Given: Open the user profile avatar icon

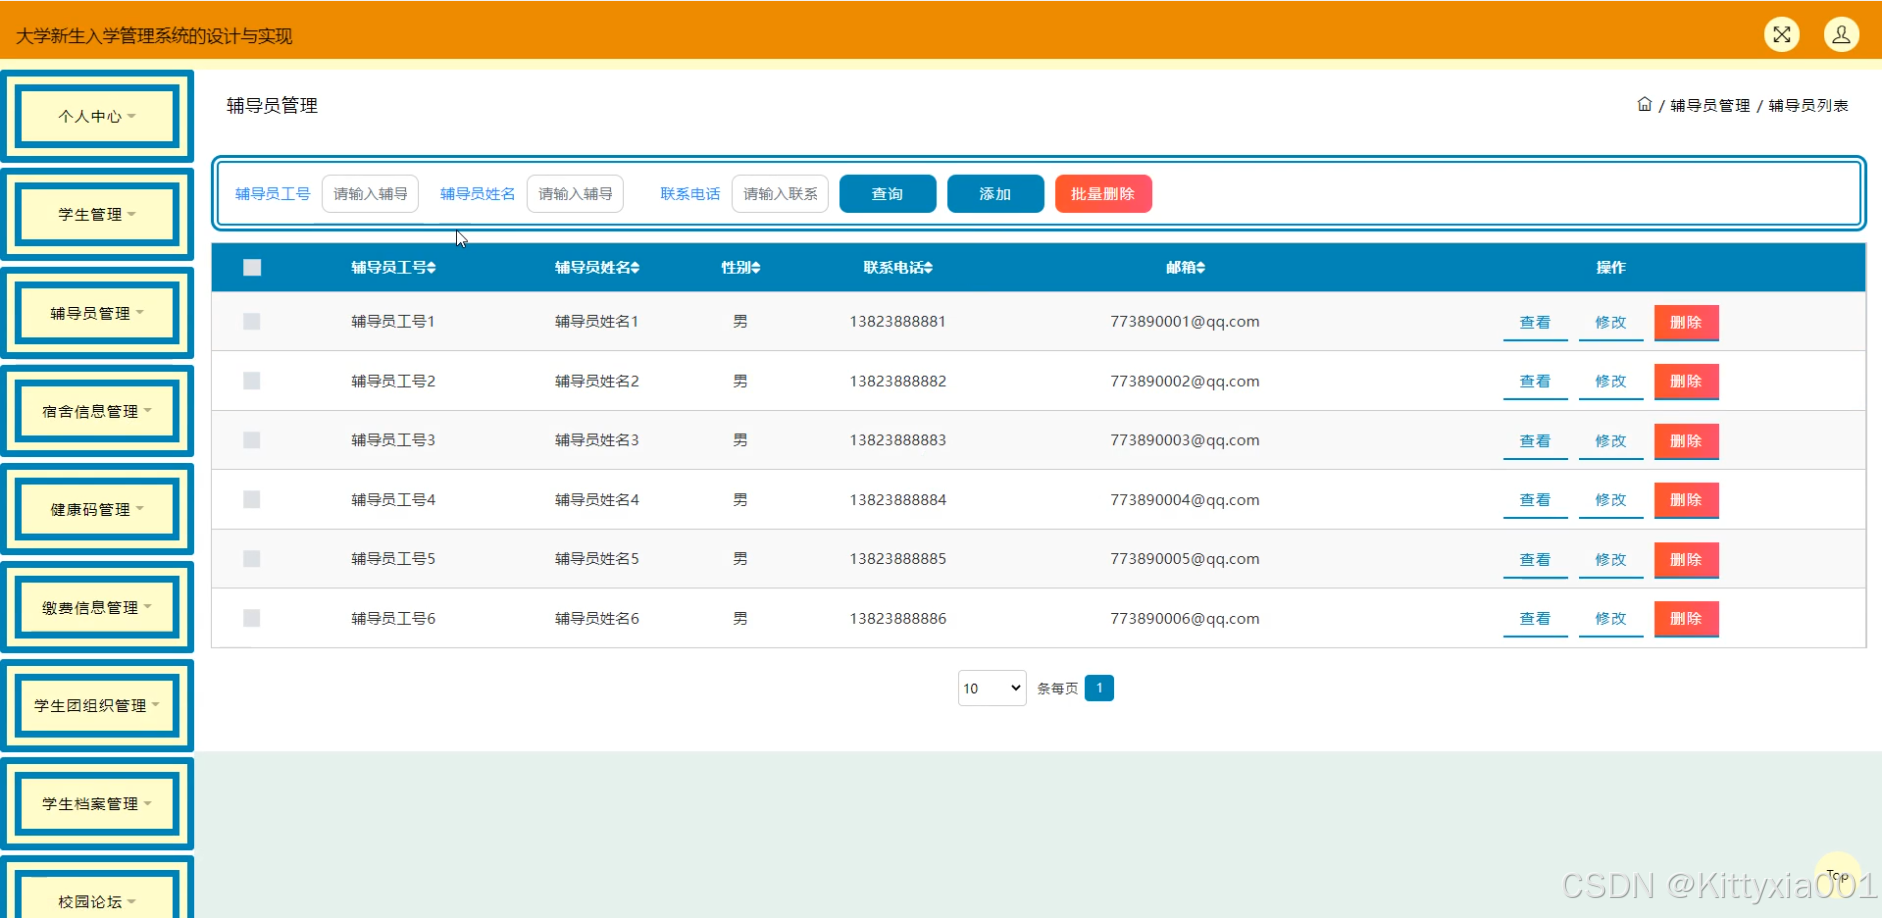Looking at the screenshot, I should (1840, 34).
